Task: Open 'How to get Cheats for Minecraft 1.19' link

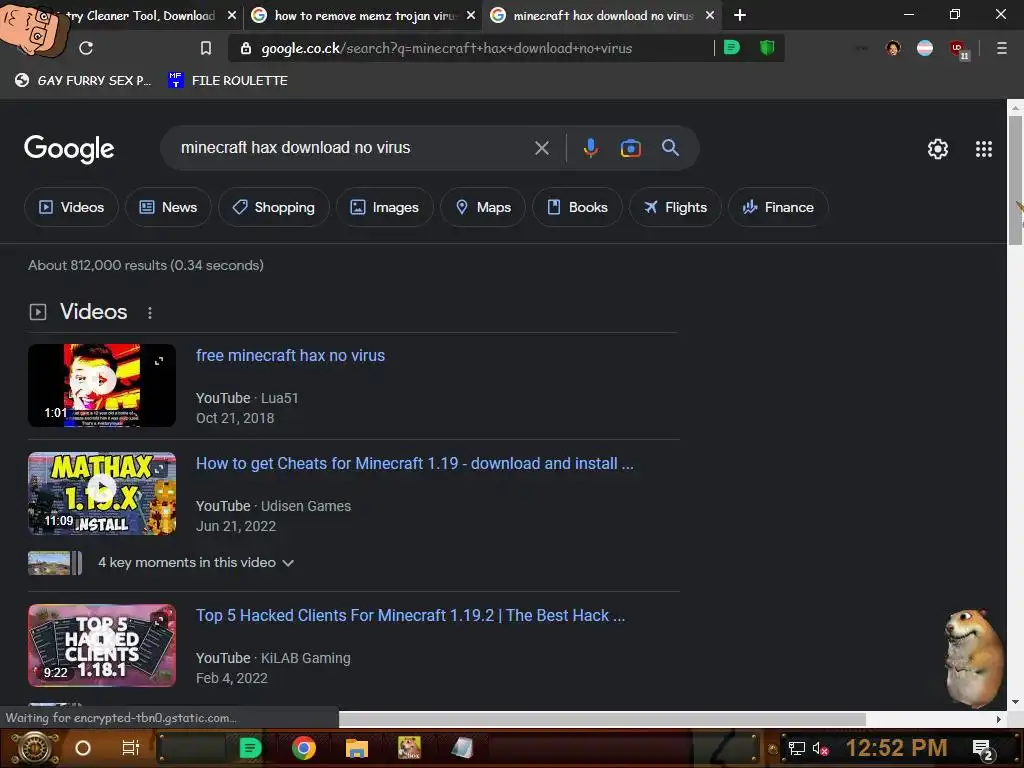Action: tap(415, 463)
